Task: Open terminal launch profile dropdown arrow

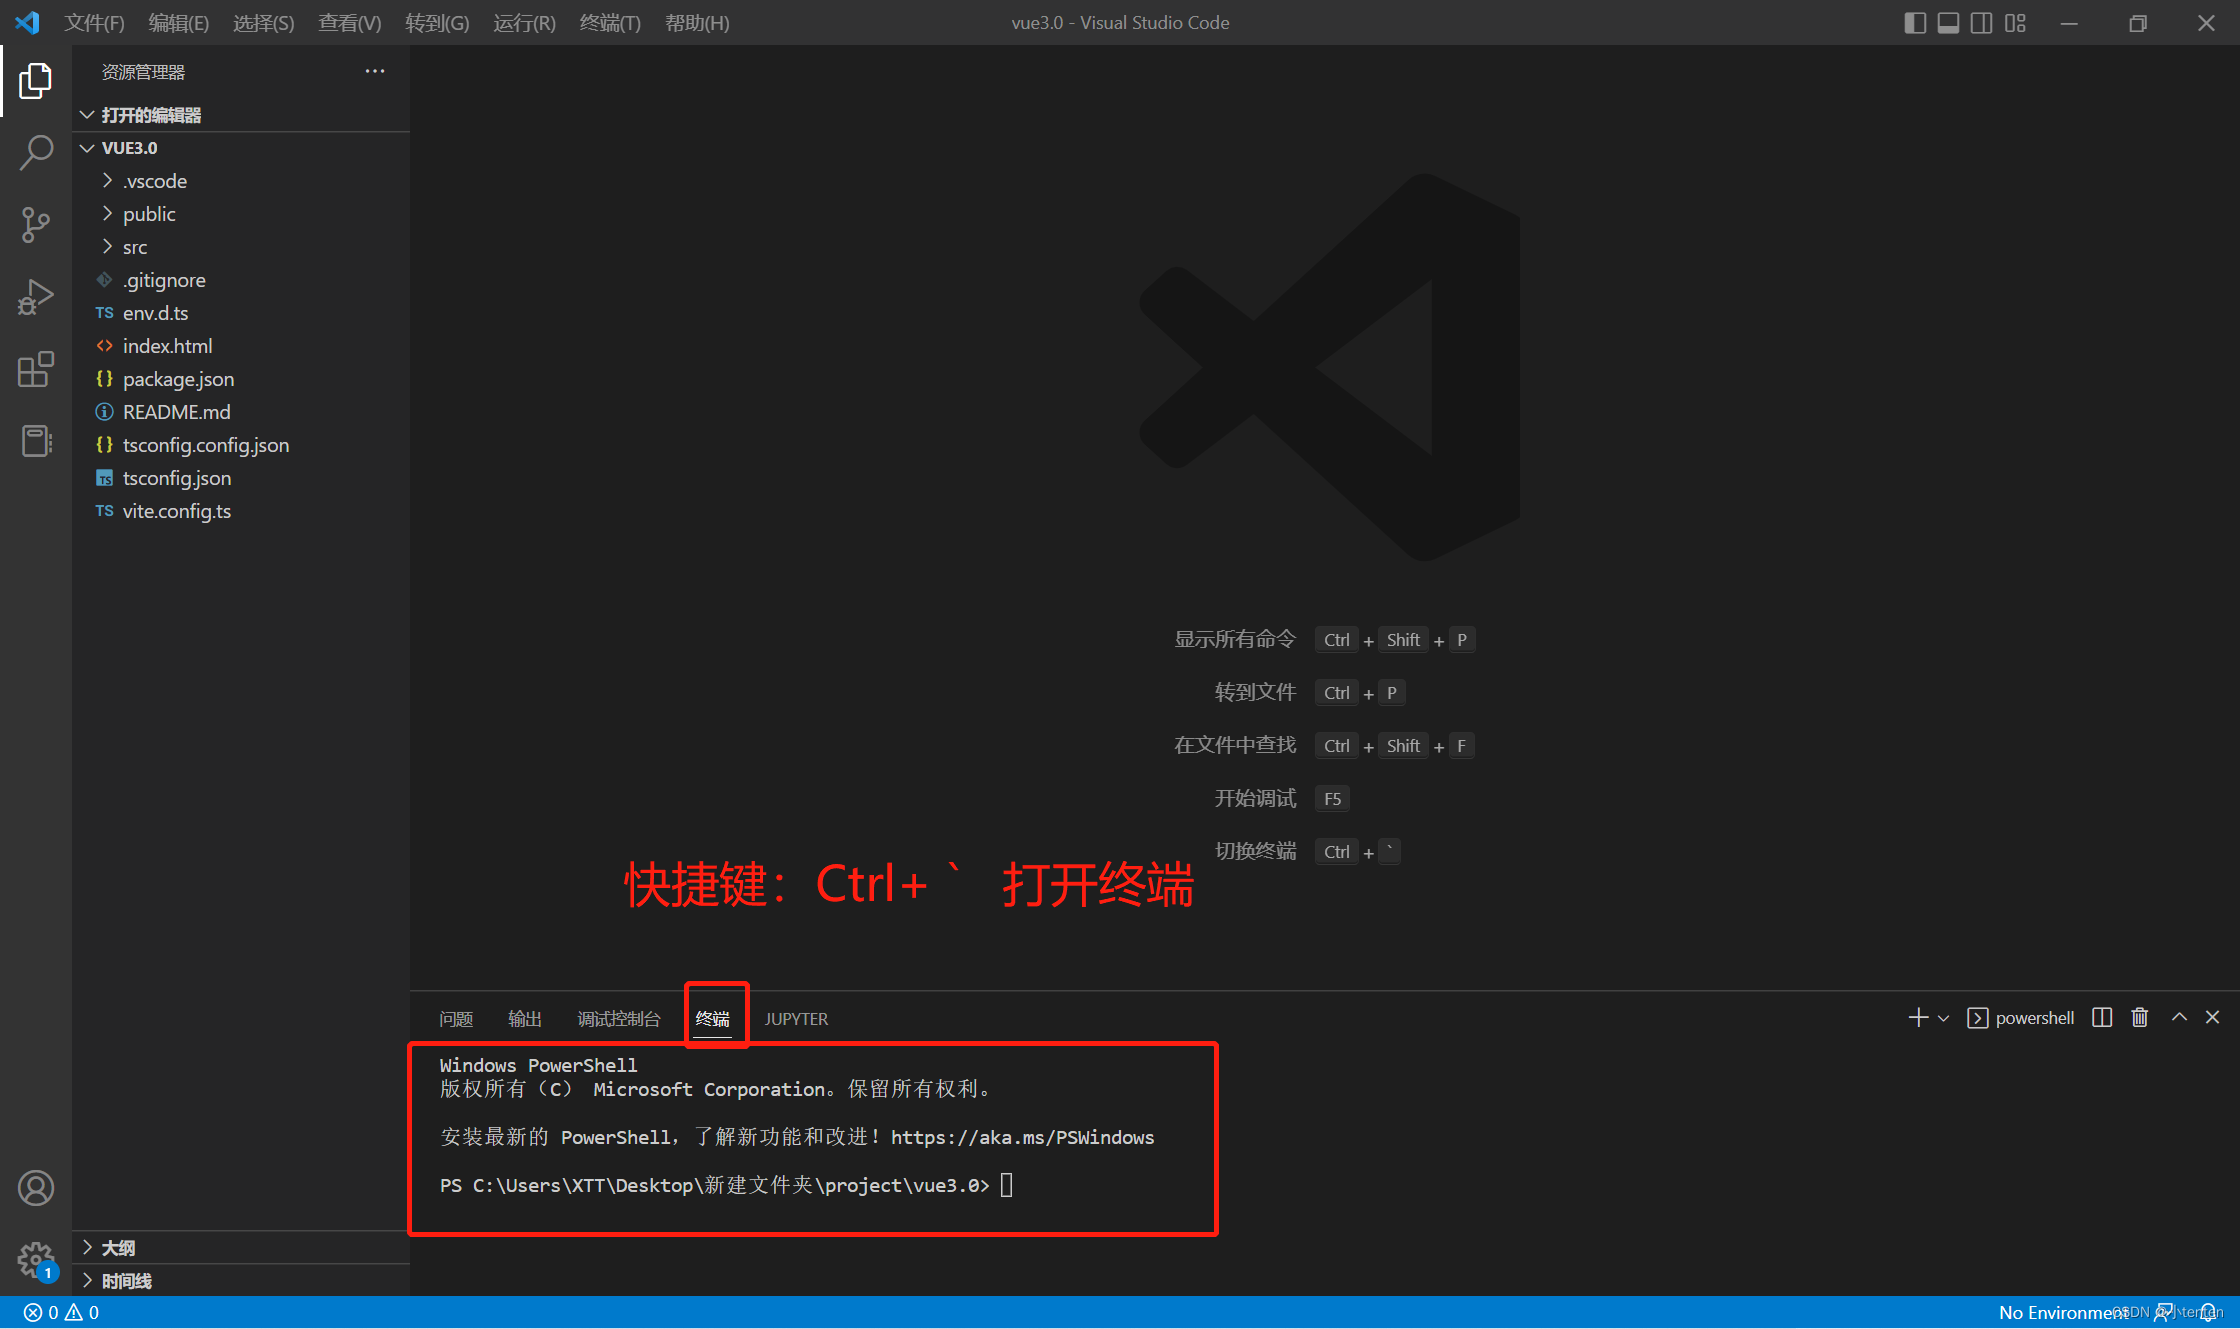Action: pyautogui.click(x=1943, y=1018)
